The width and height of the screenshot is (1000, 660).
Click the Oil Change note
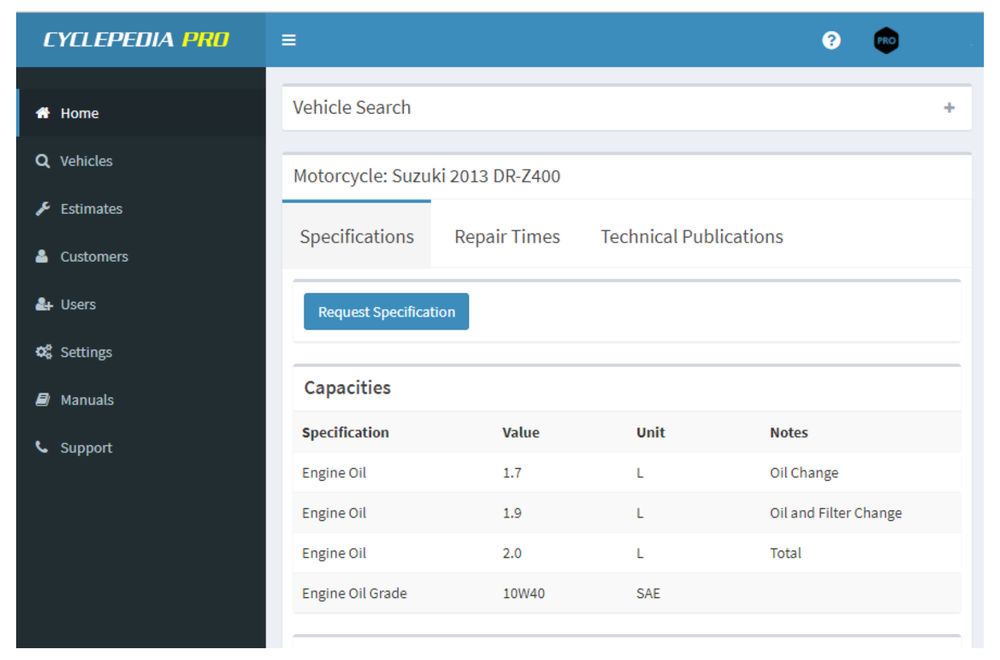click(804, 473)
